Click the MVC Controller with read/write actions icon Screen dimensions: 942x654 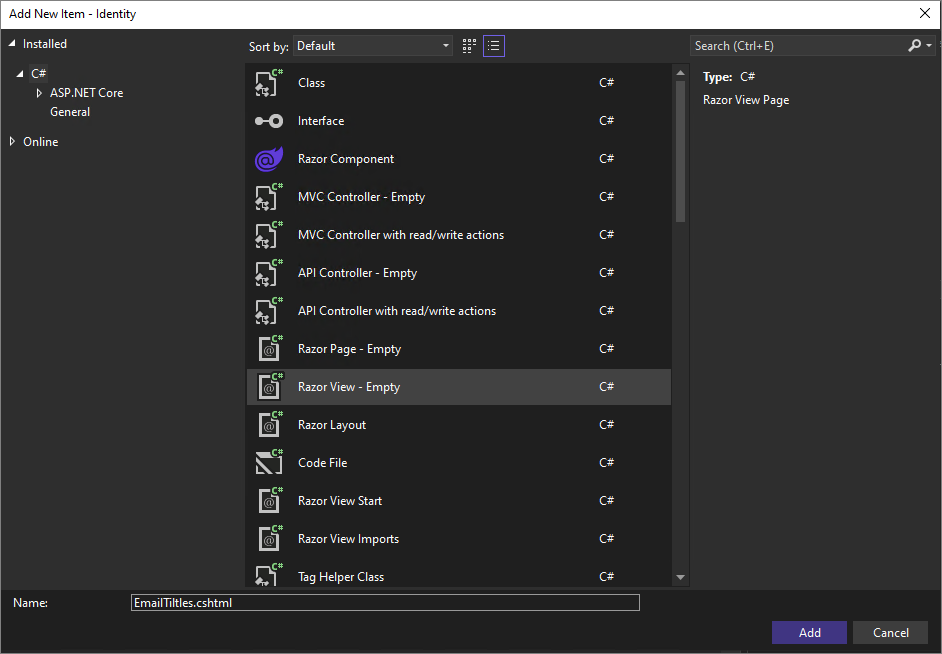269,235
